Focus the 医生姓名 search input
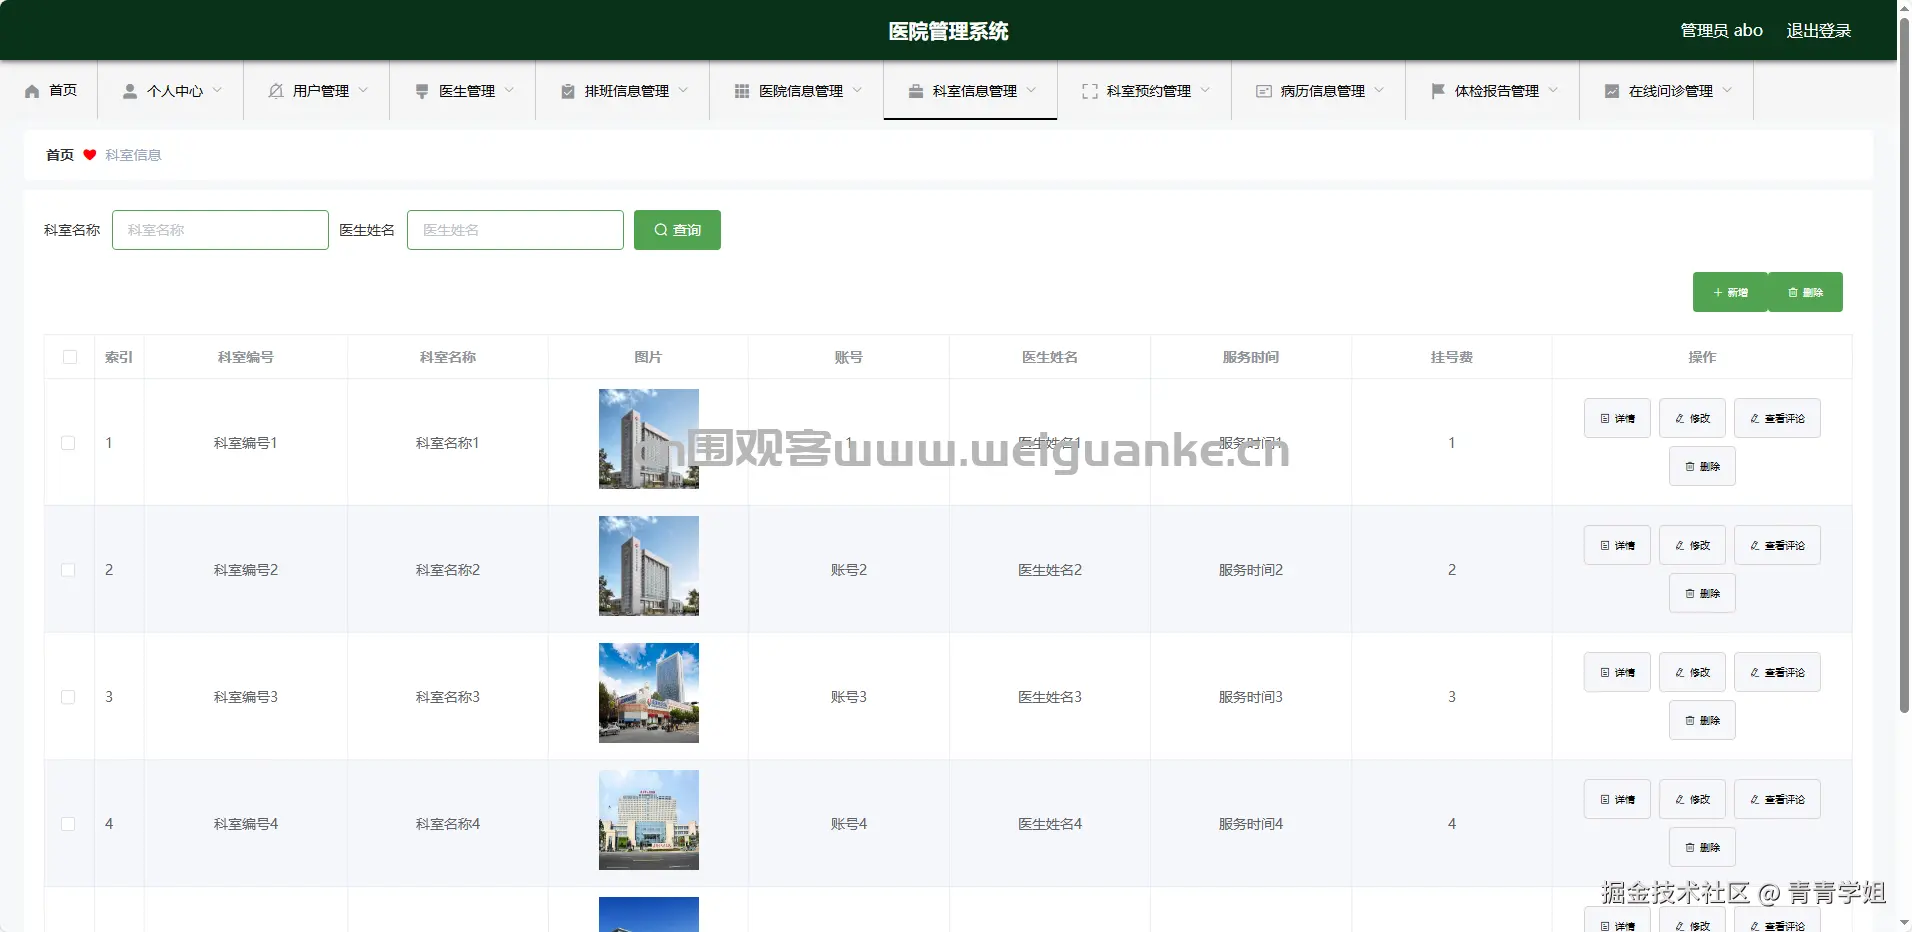Viewport: 1912px width, 932px height. click(x=515, y=230)
